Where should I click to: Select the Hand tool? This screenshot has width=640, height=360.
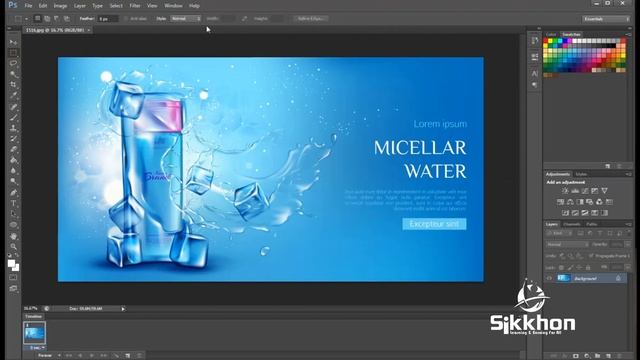(13, 236)
